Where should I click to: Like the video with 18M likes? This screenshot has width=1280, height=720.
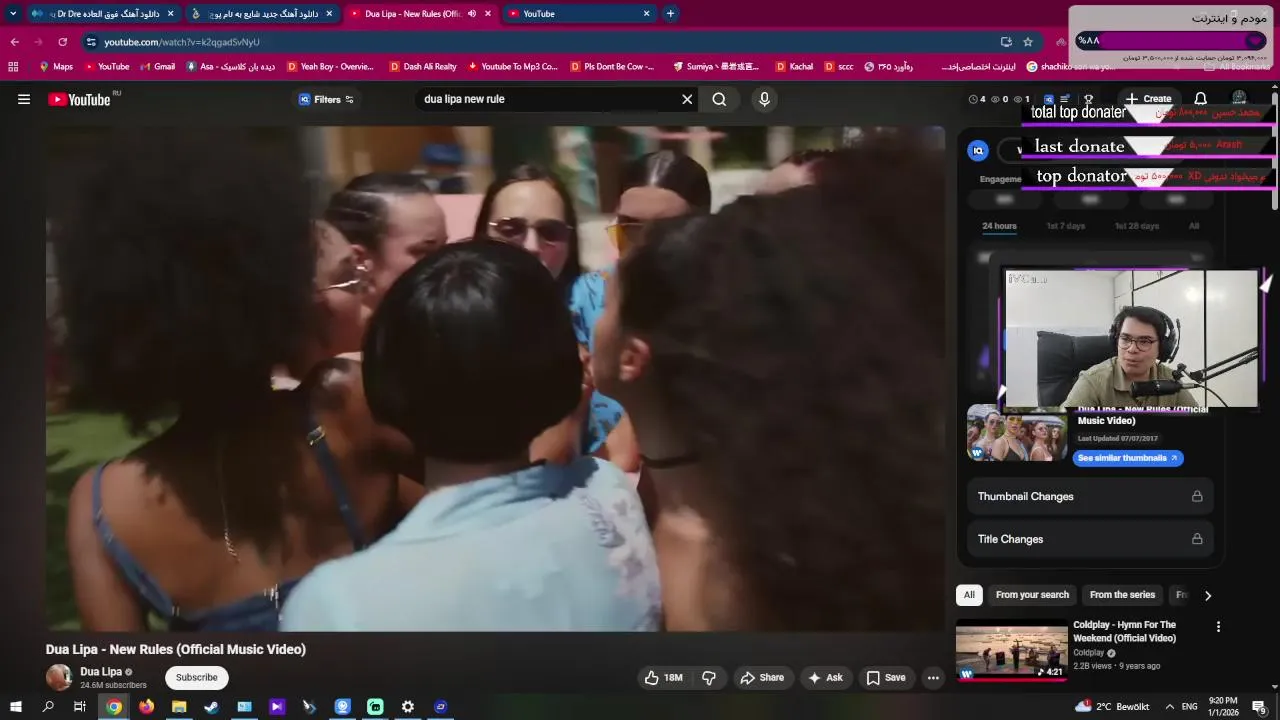tap(663, 677)
